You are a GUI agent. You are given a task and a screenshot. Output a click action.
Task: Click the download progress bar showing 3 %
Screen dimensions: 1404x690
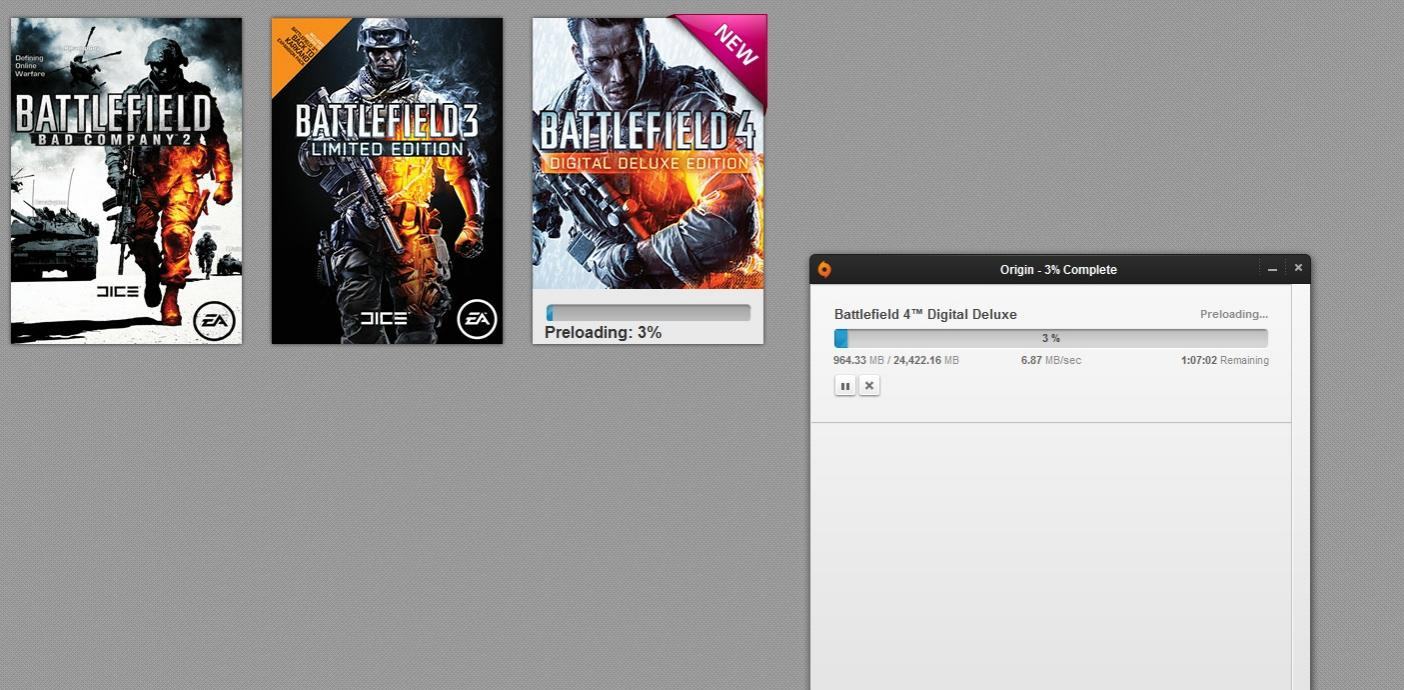(x=1051, y=339)
